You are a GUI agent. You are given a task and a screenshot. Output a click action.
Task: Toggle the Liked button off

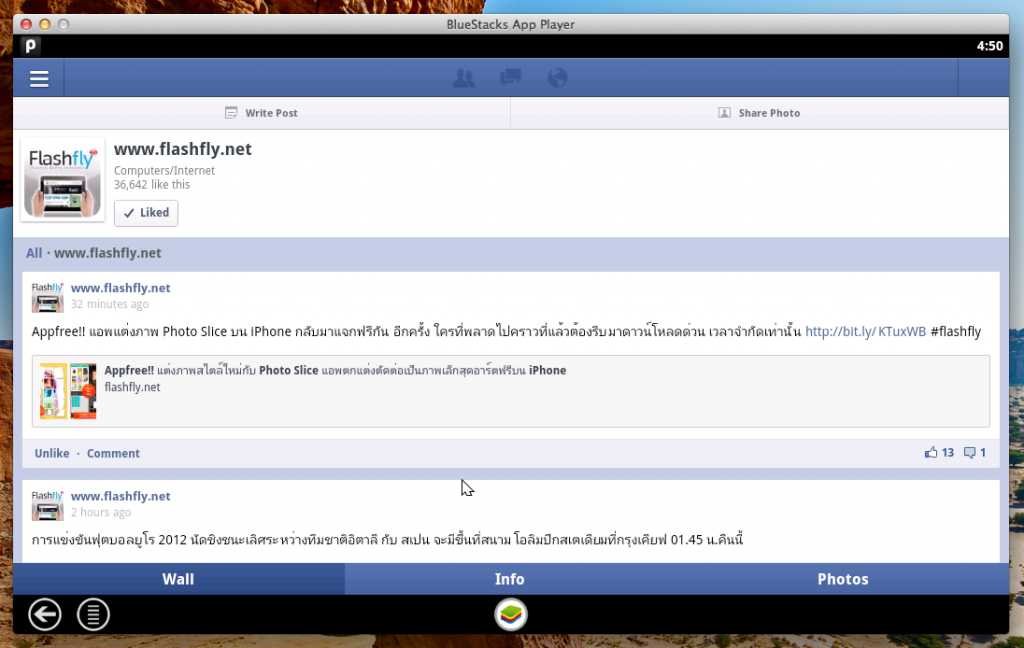pyautogui.click(x=146, y=213)
